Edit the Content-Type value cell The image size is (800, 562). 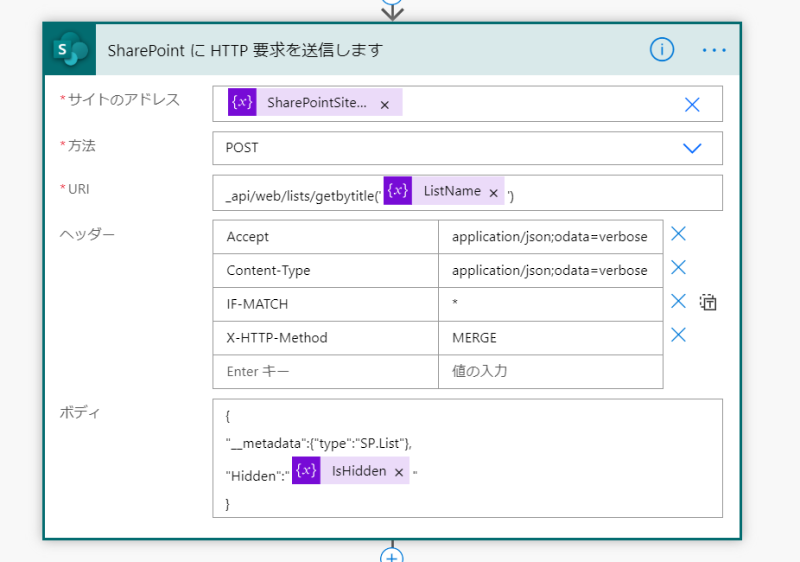pos(551,270)
